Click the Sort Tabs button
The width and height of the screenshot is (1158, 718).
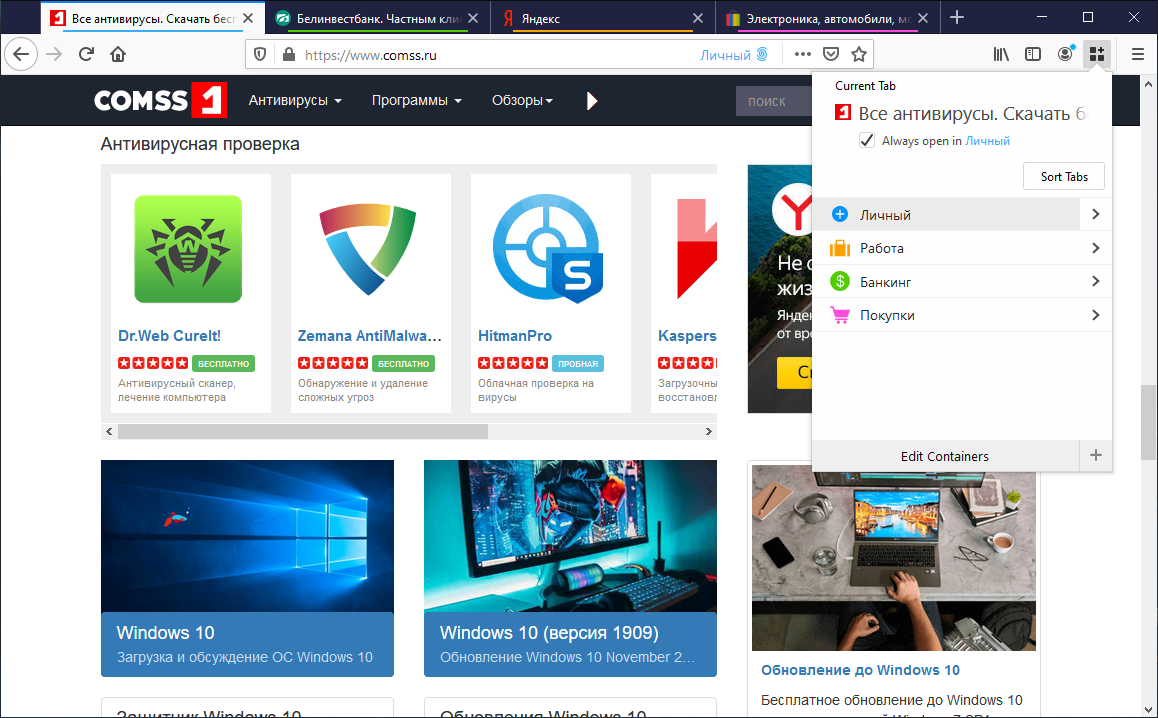pos(1063,177)
